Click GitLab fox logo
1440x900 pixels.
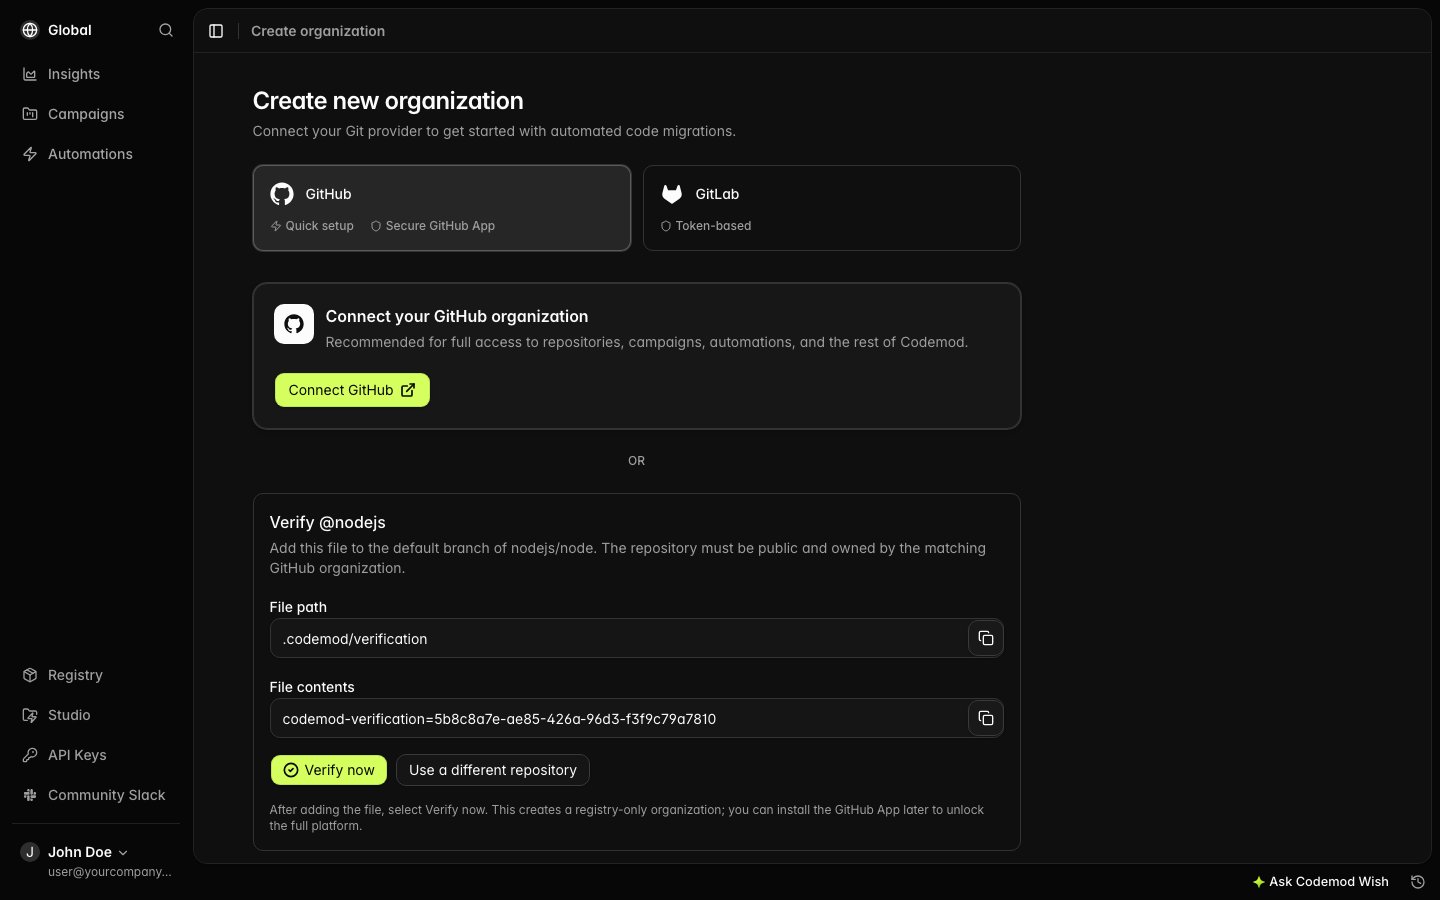[672, 194]
